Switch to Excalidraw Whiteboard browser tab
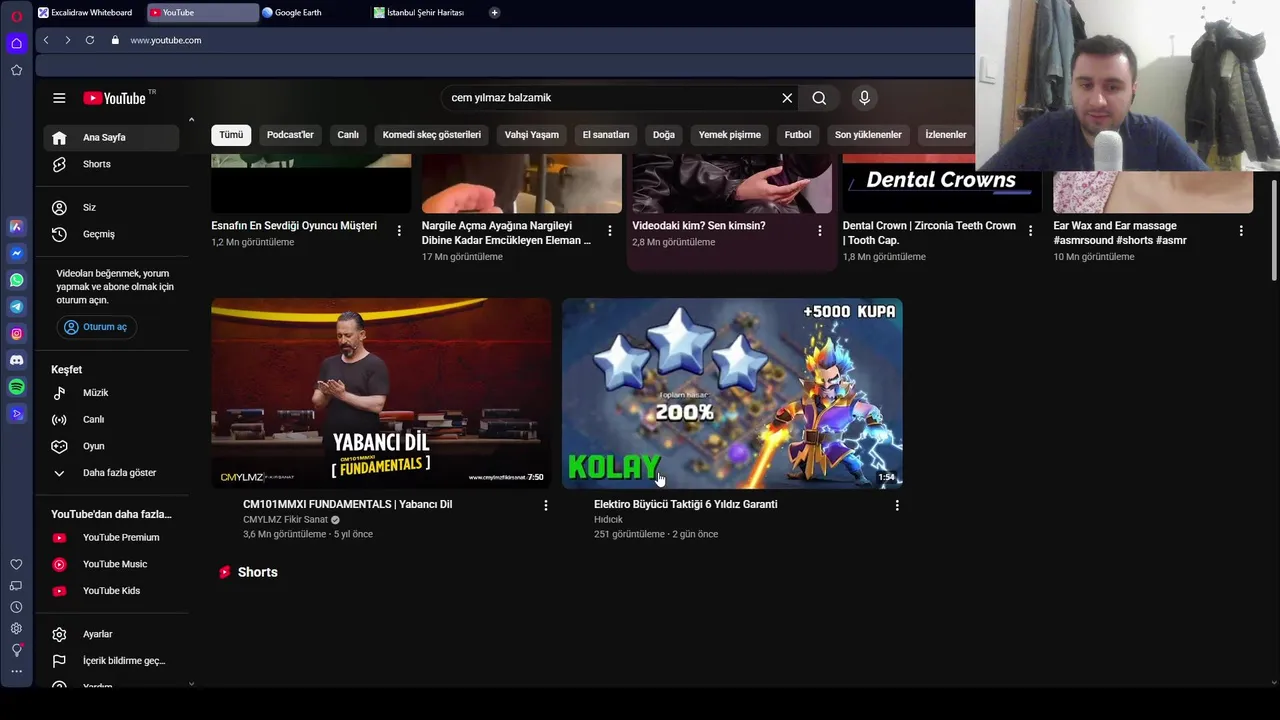 [x=90, y=13]
